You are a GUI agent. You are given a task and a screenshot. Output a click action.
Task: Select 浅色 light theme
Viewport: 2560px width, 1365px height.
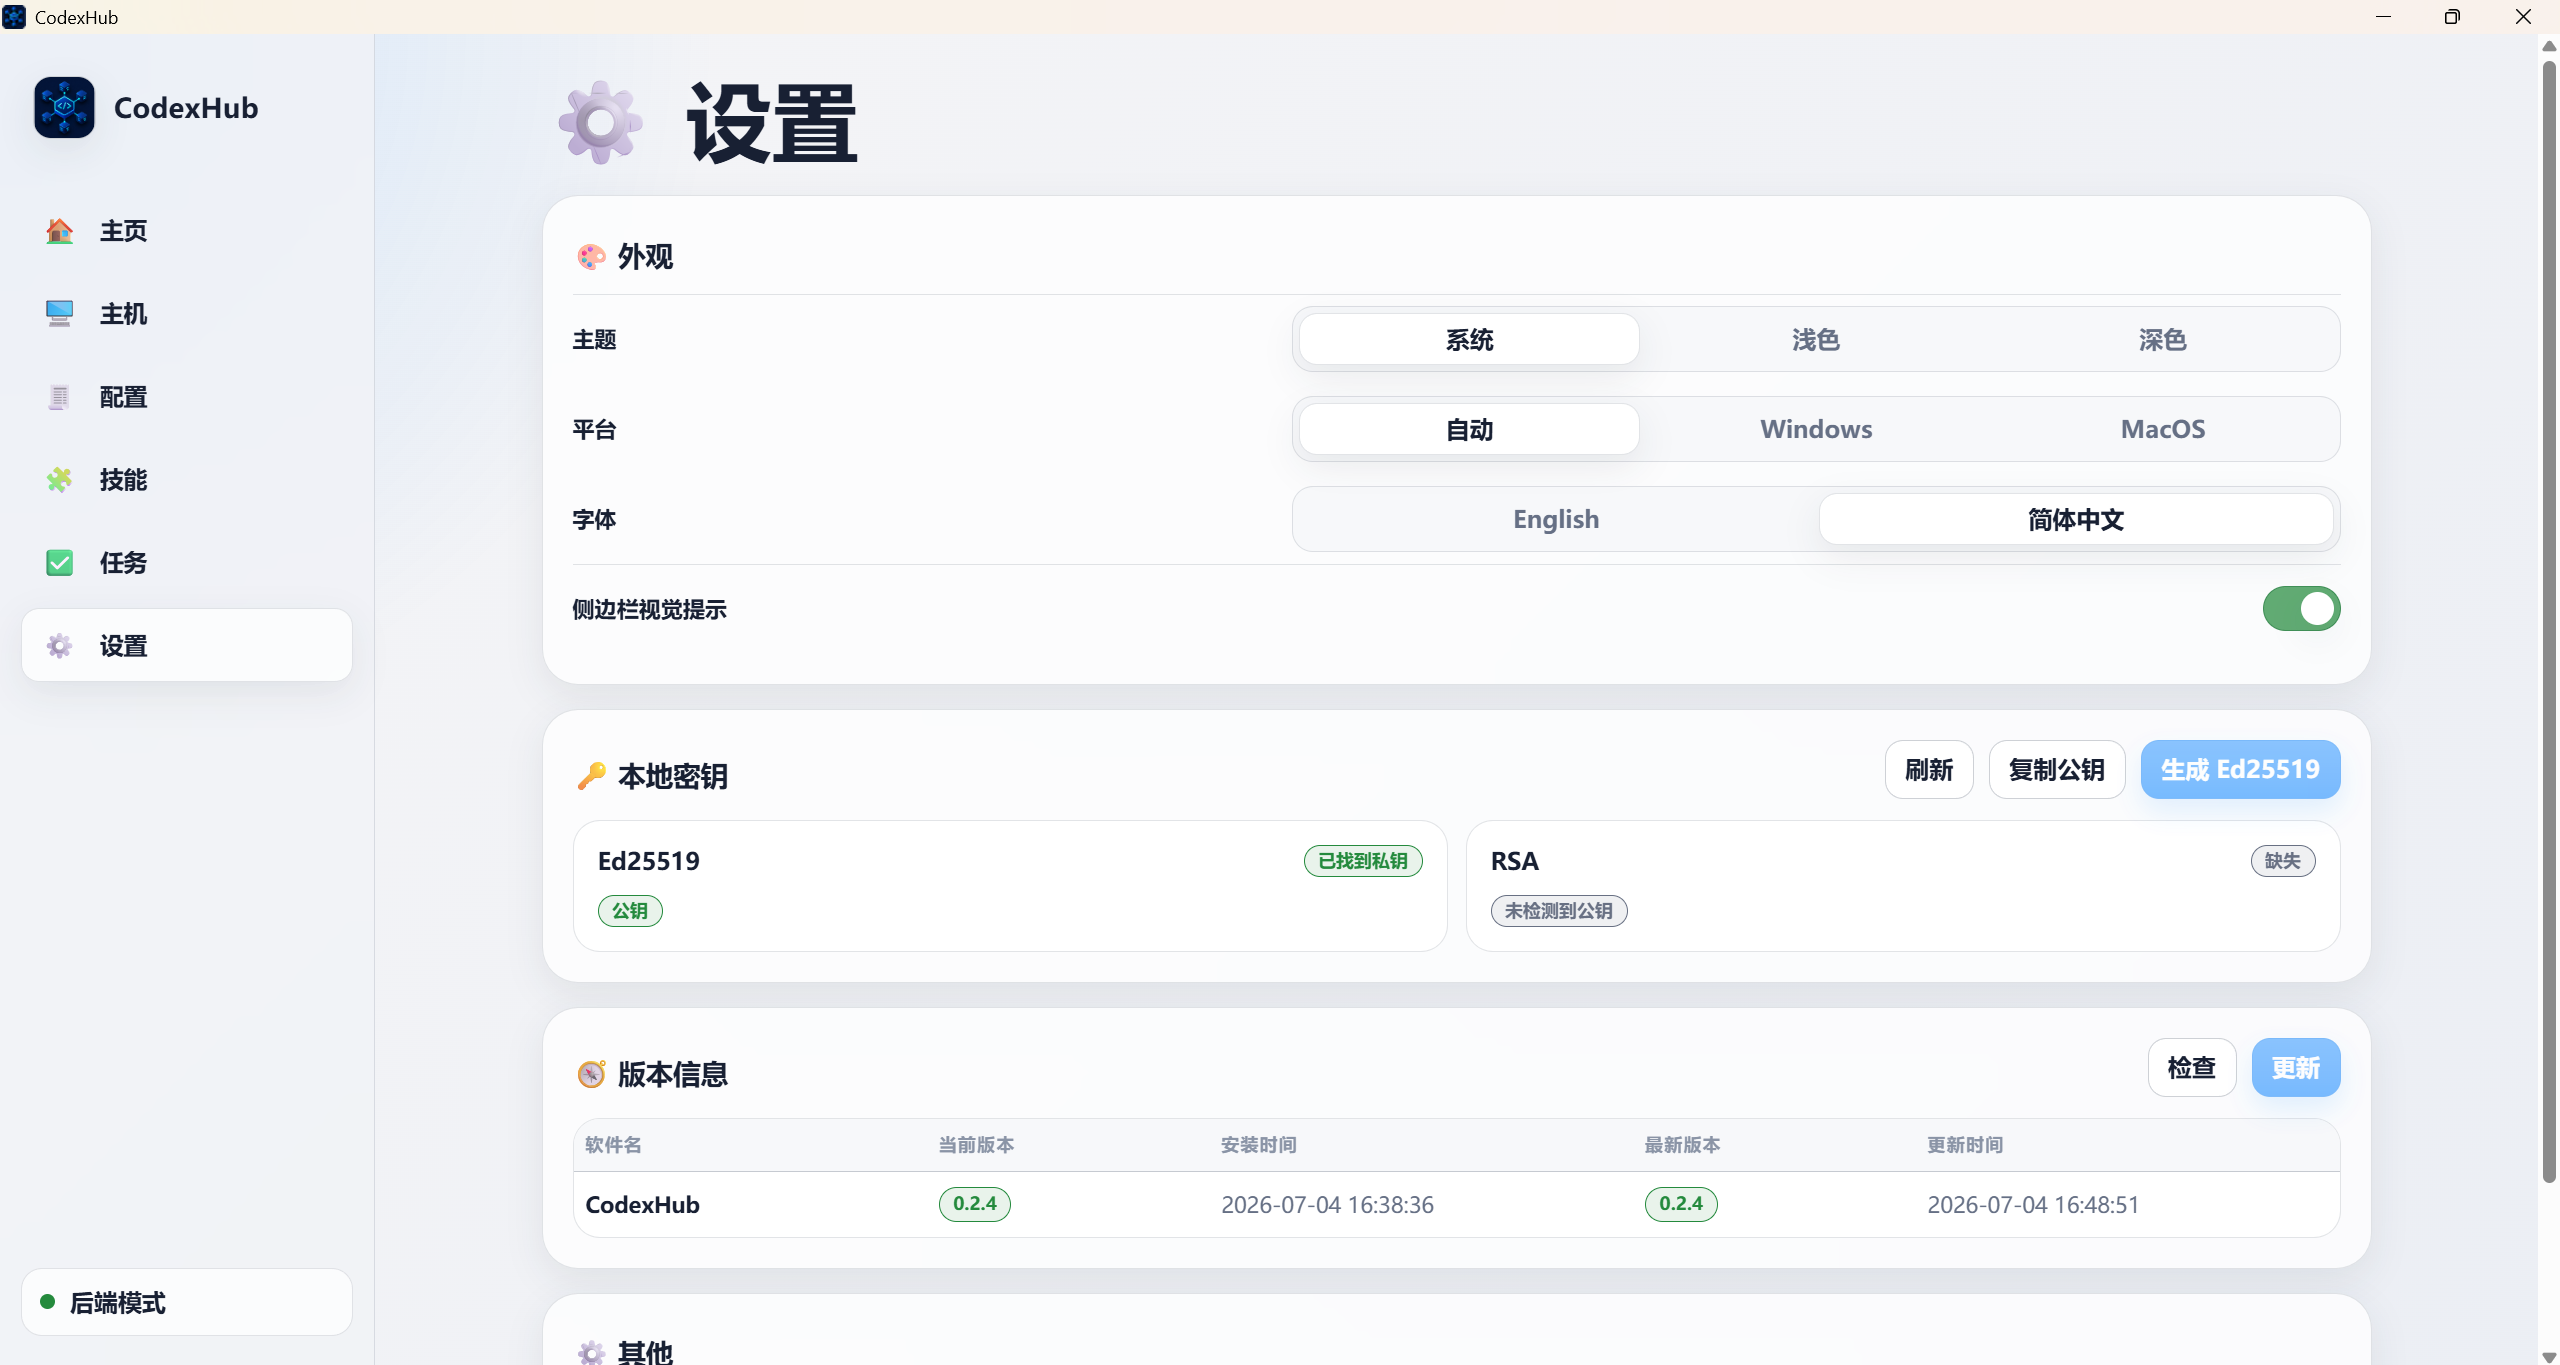1816,340
